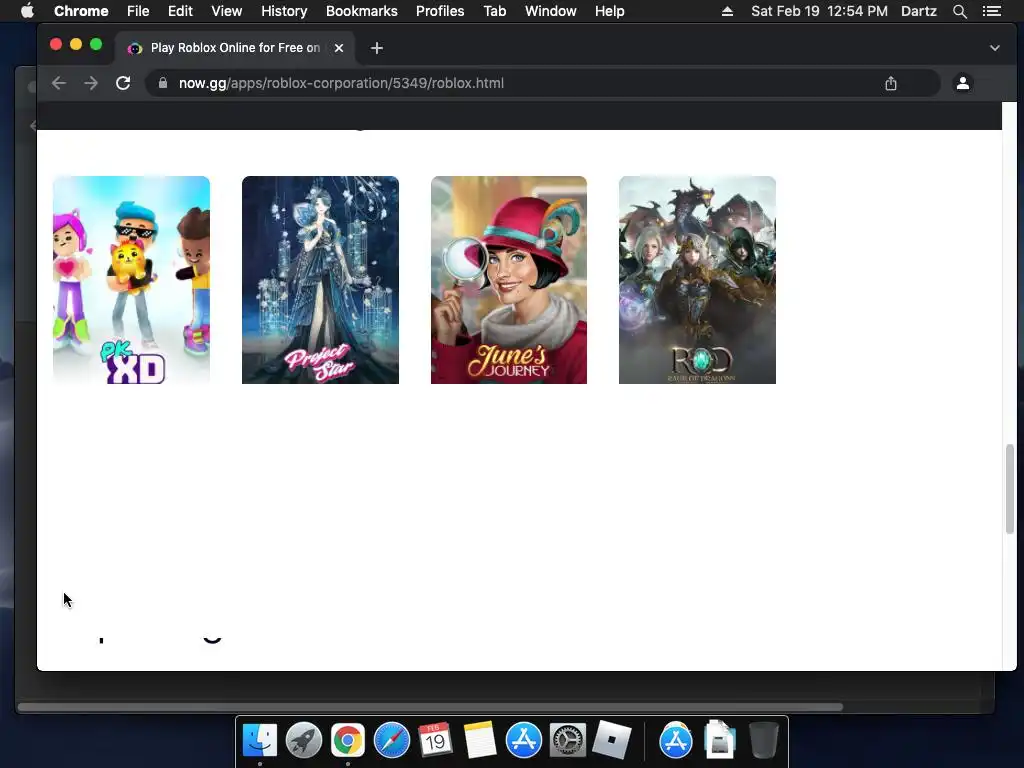This screenshot has height=768, width=1024.
Task: Open Spotlight search from menu bar
Action: point(959,11)
